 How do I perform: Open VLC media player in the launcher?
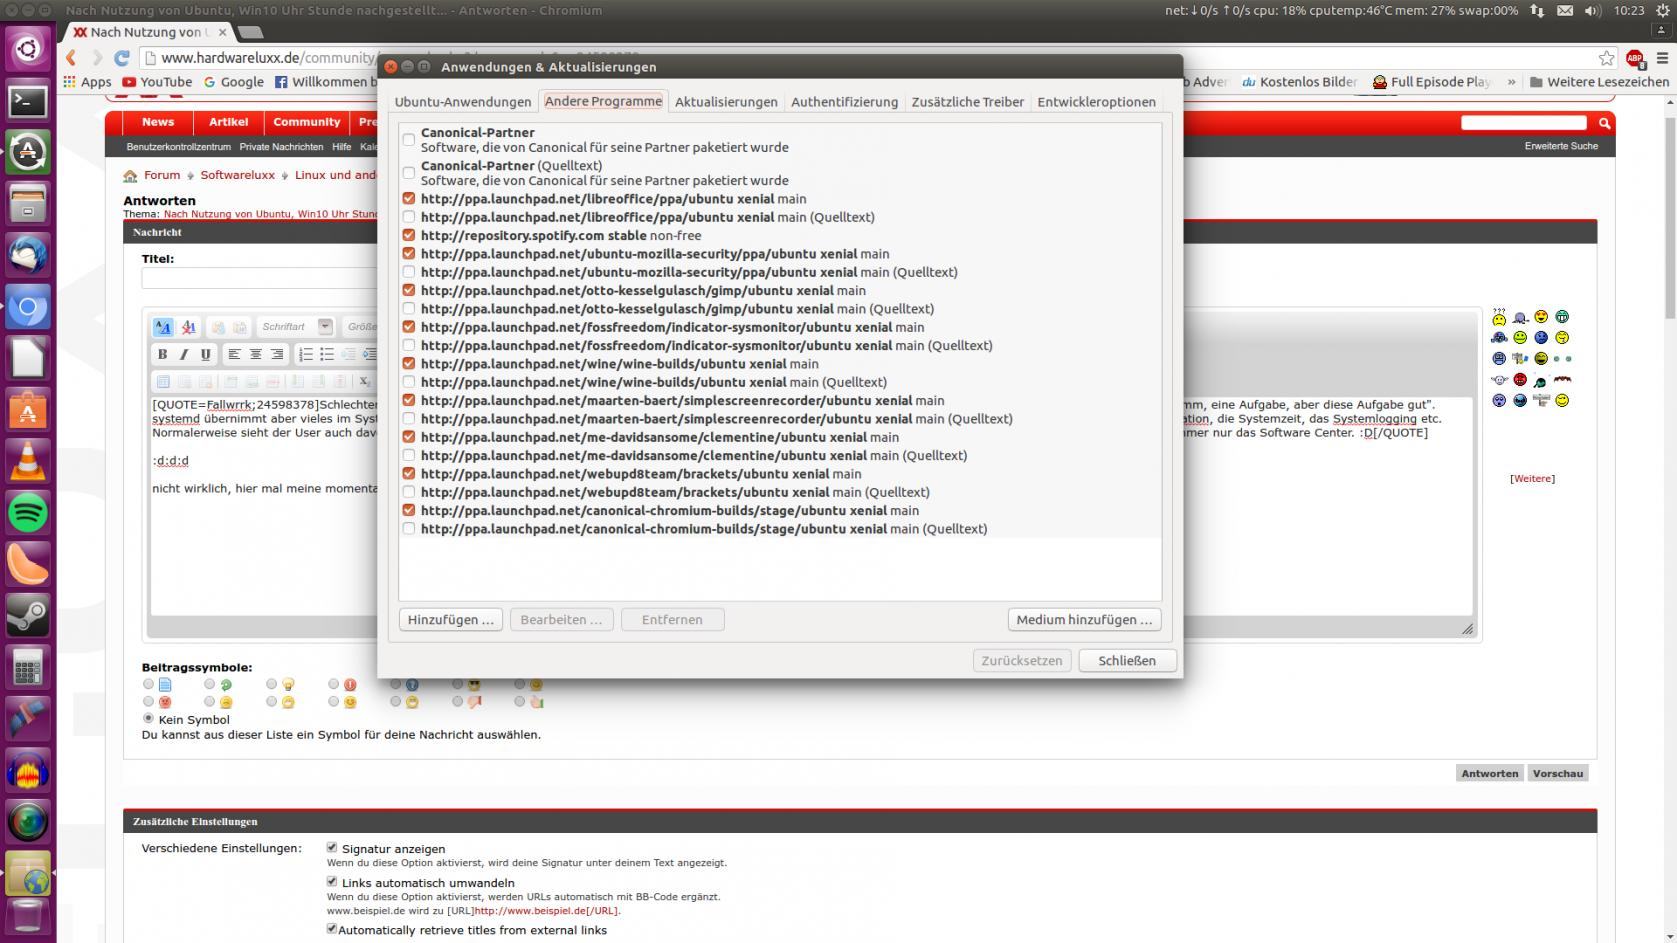point(28,461)
